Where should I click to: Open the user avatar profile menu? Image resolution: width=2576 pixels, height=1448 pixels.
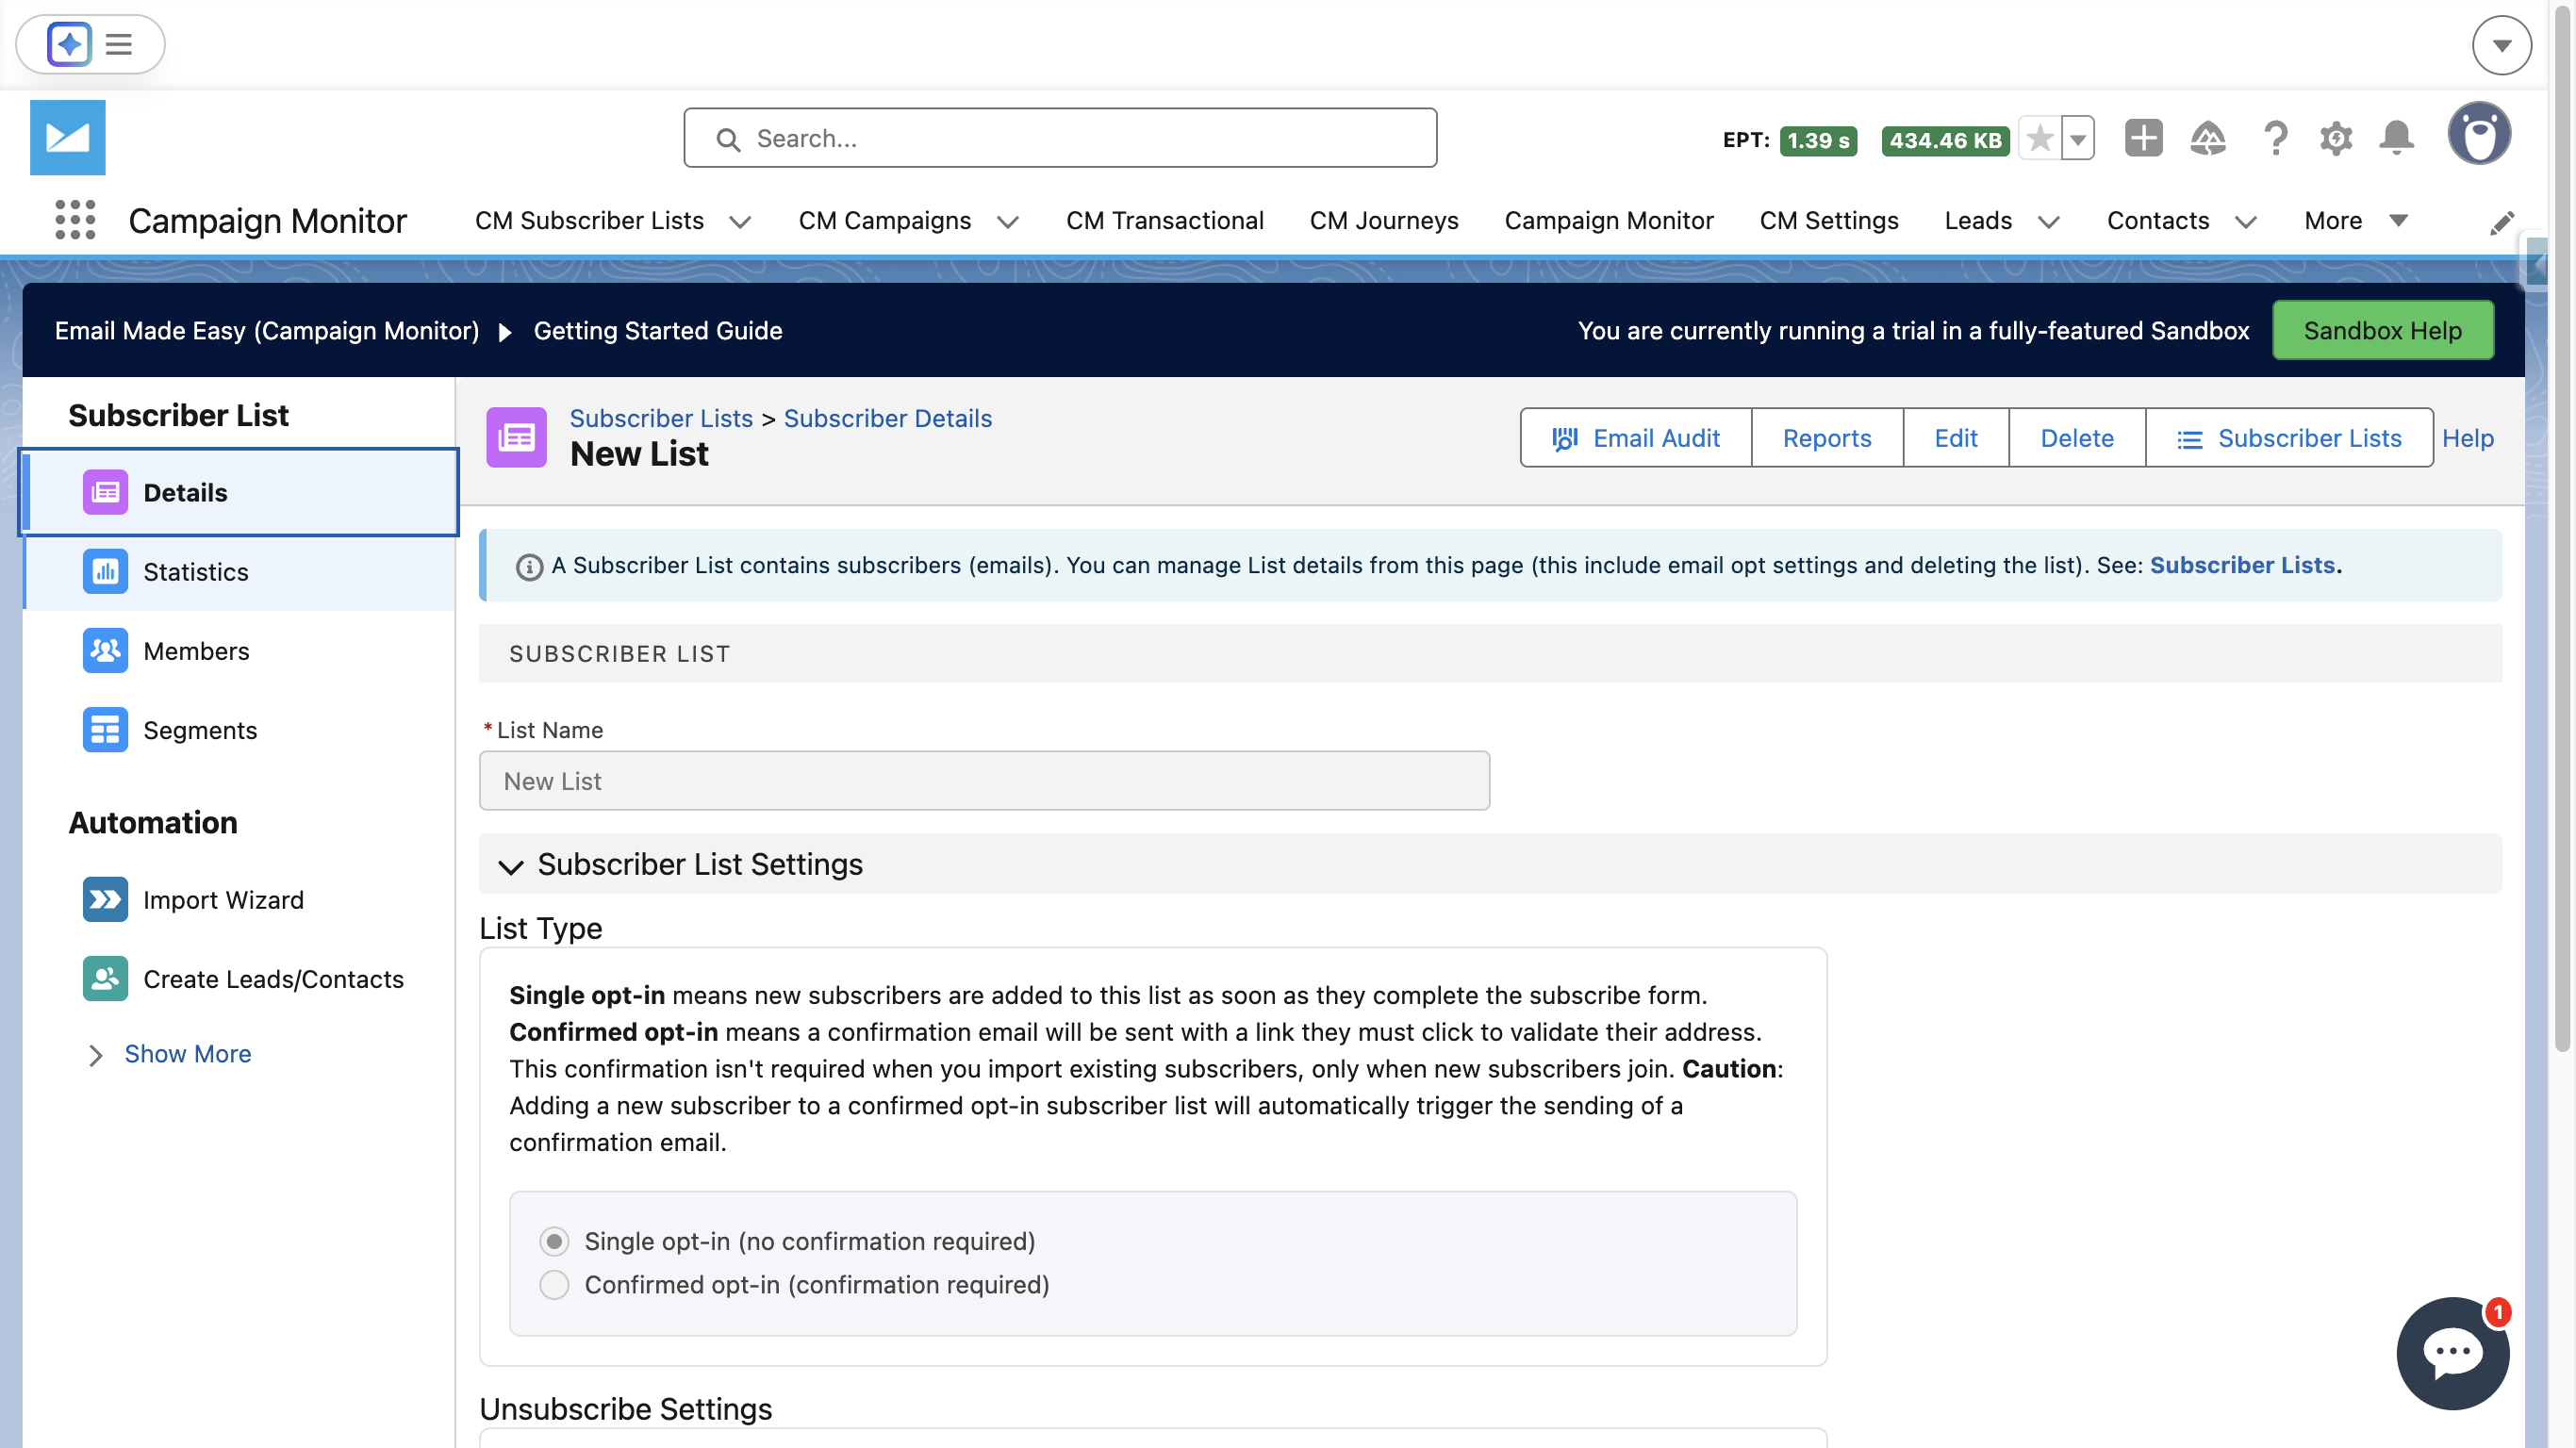[x=2479, y=134]
